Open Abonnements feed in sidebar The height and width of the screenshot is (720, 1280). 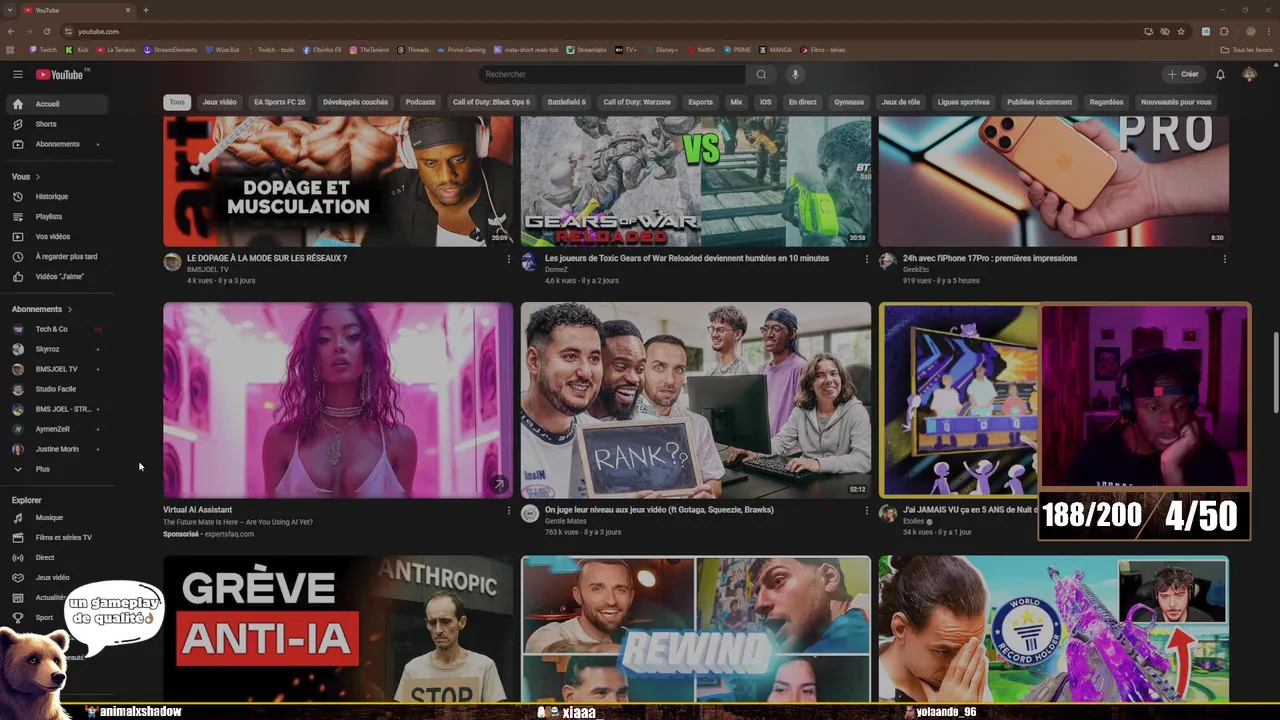tap(56, 144)
